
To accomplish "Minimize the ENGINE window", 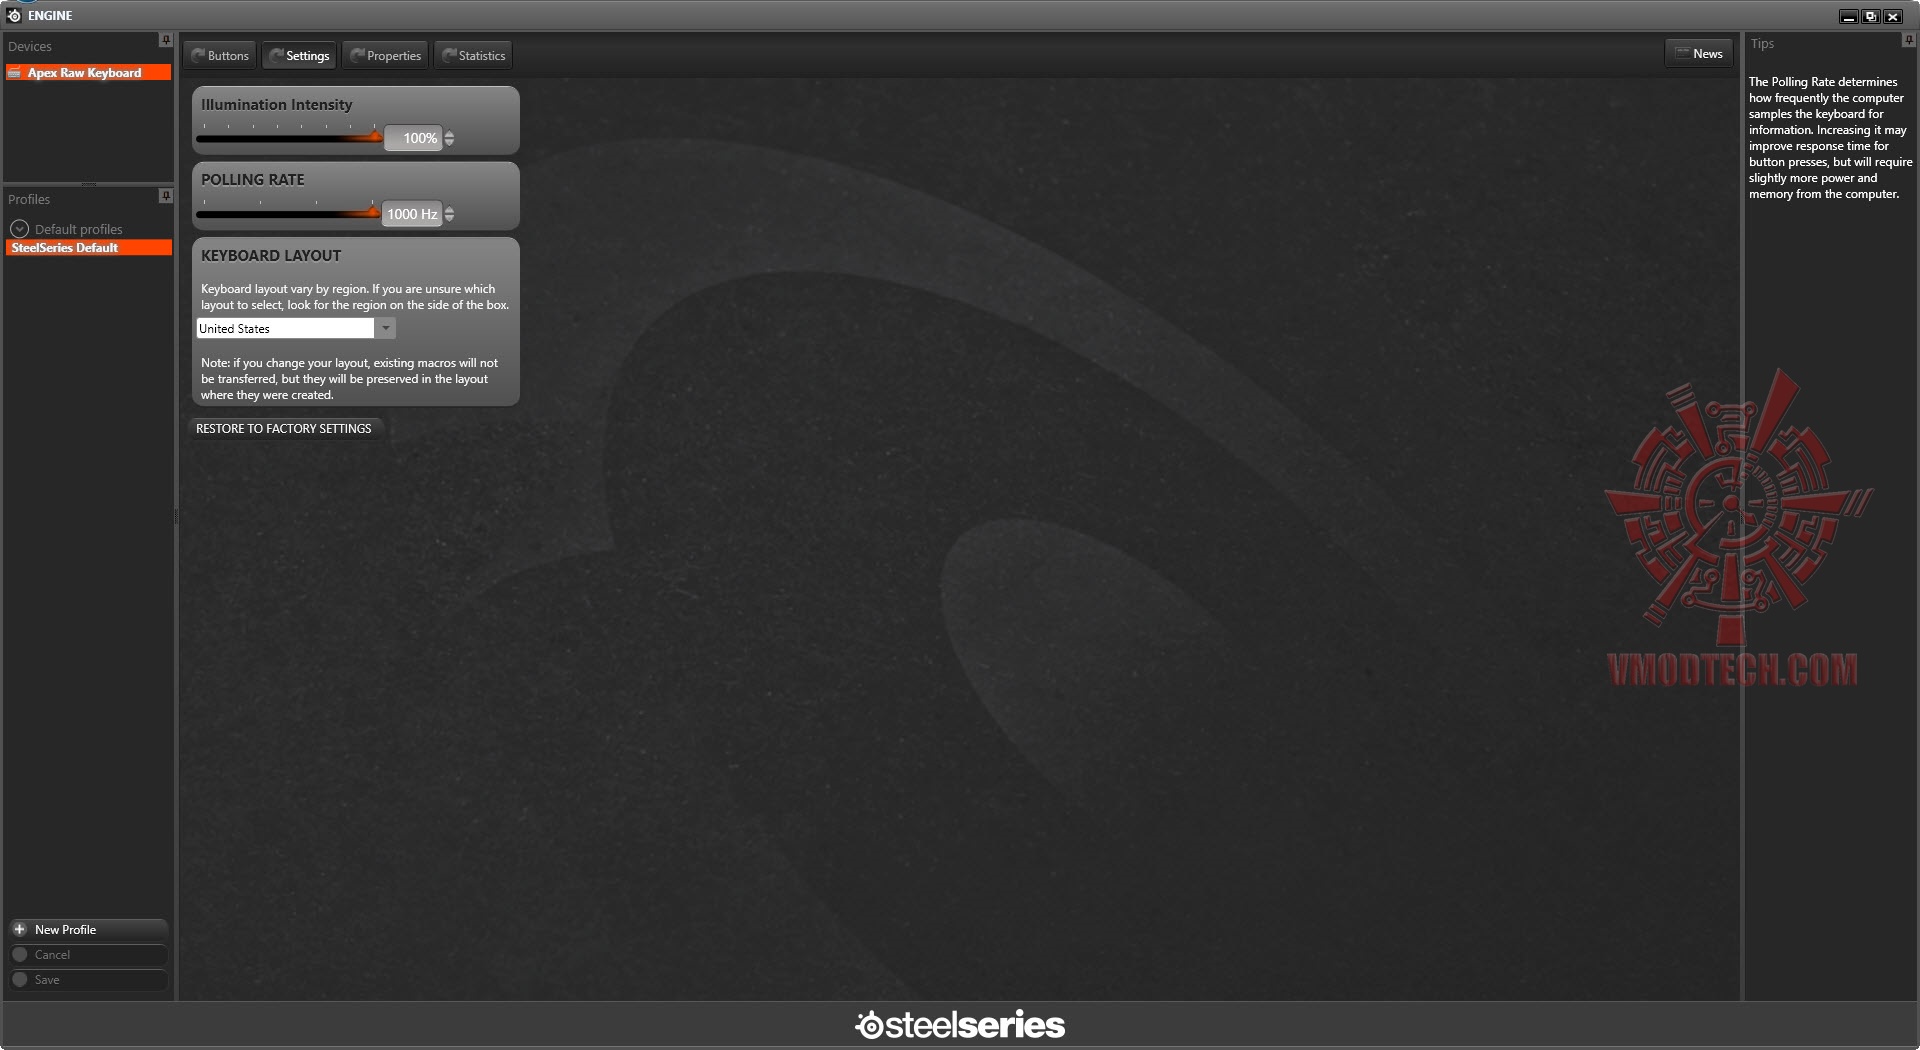I will [1849, 16].
